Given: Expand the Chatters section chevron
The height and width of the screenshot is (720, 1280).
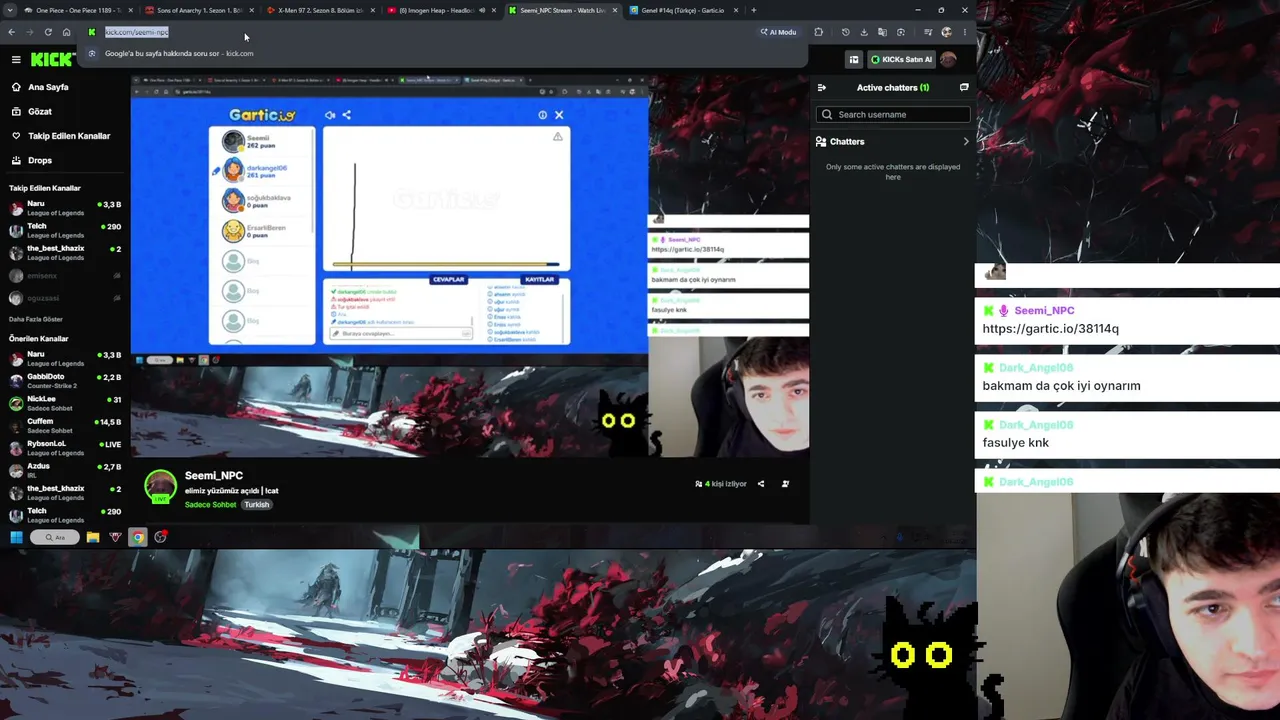Looking at the screenshot, I should click(966, 142).
